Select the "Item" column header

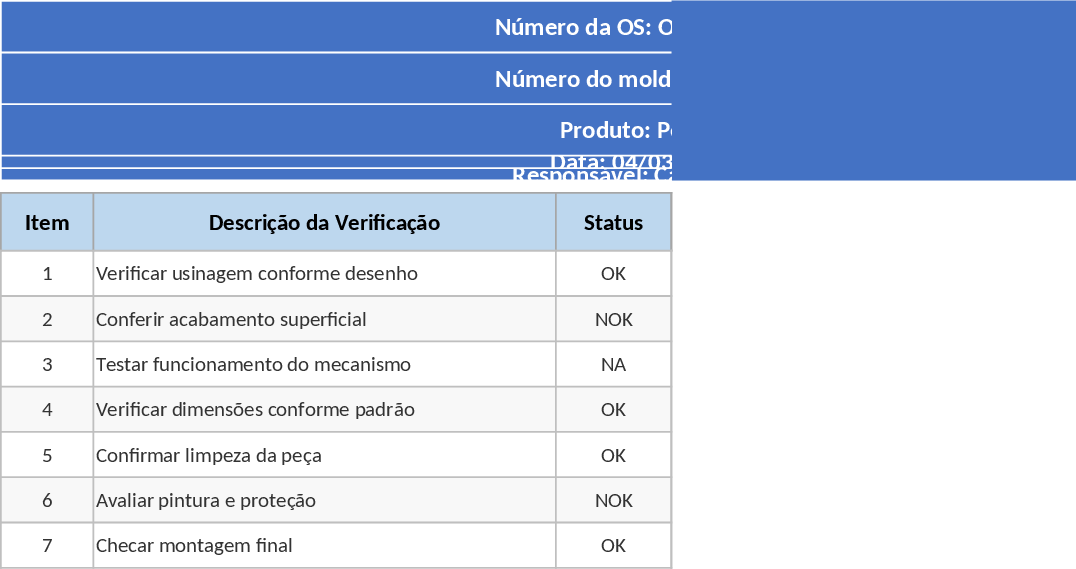tap(47, 222)
